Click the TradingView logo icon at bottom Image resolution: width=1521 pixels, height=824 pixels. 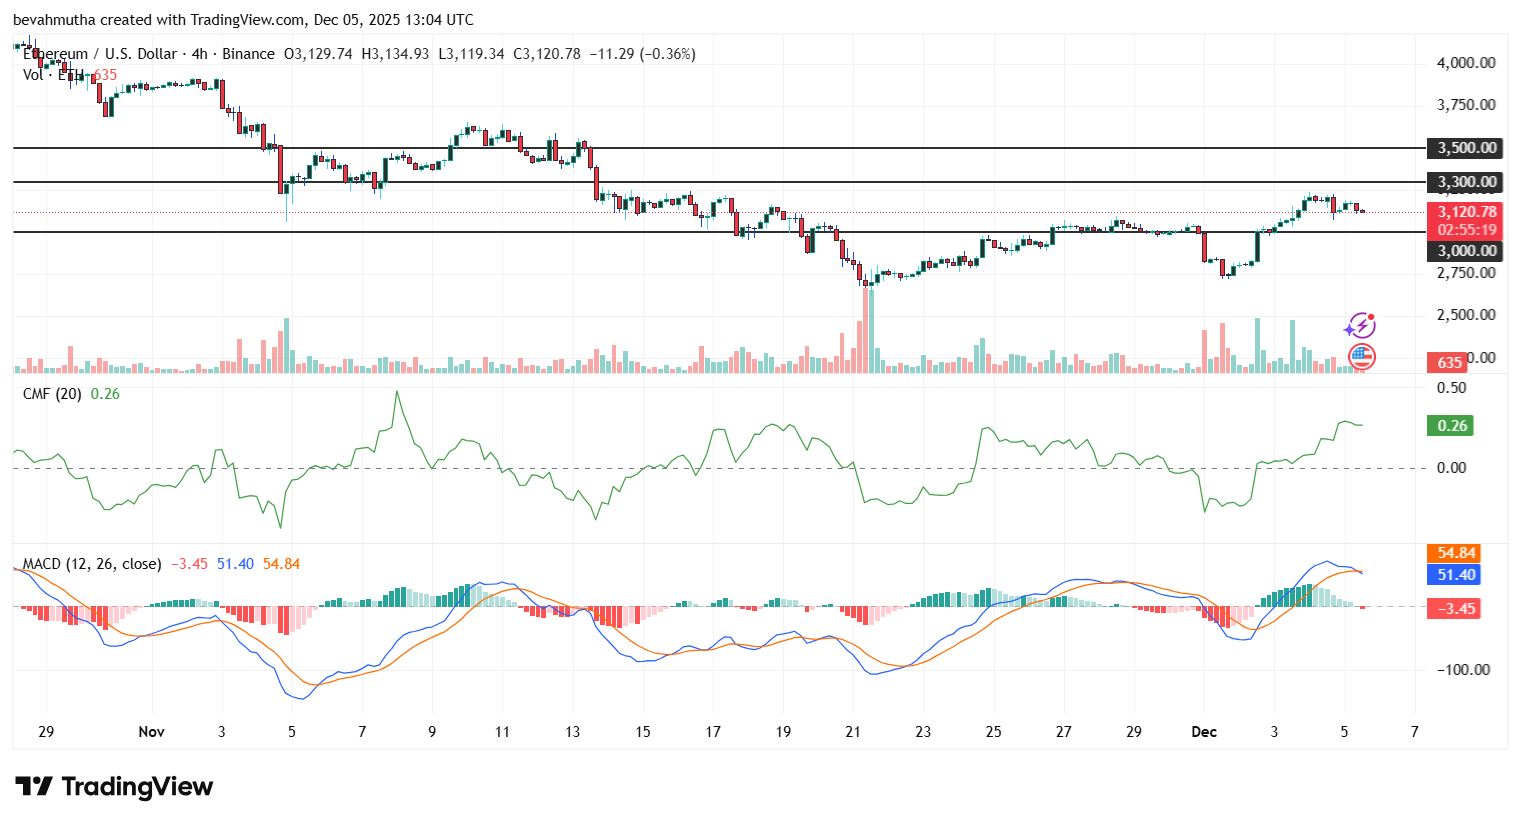33,787
